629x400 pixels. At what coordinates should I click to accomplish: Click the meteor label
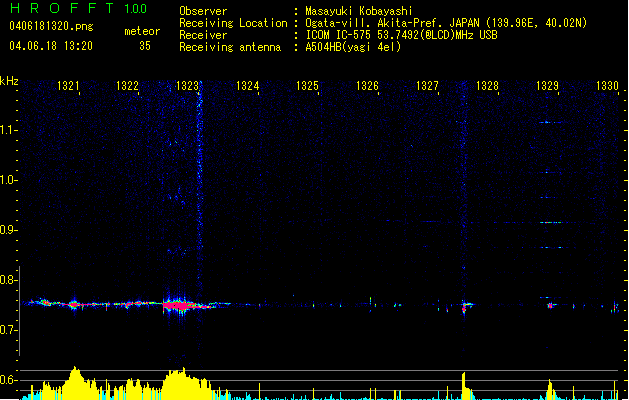click(x=142, y=31)
